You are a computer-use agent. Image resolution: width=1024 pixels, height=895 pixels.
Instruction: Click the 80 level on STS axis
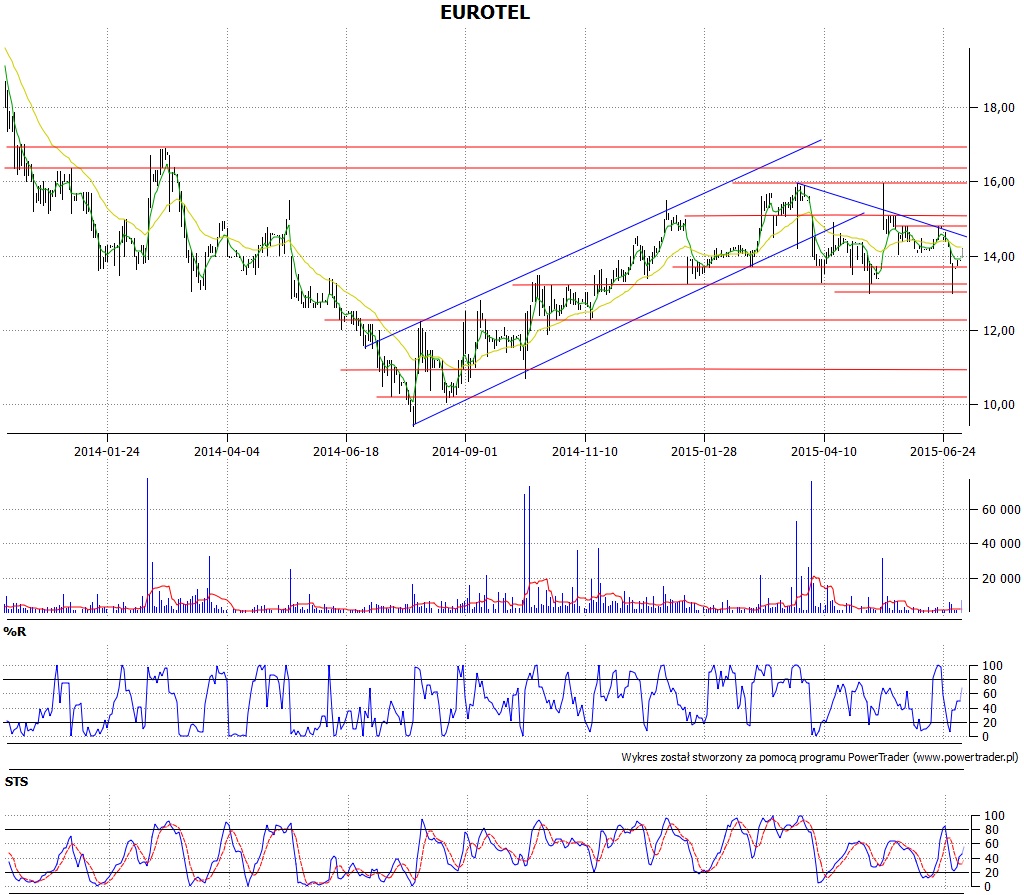[992, 830]
